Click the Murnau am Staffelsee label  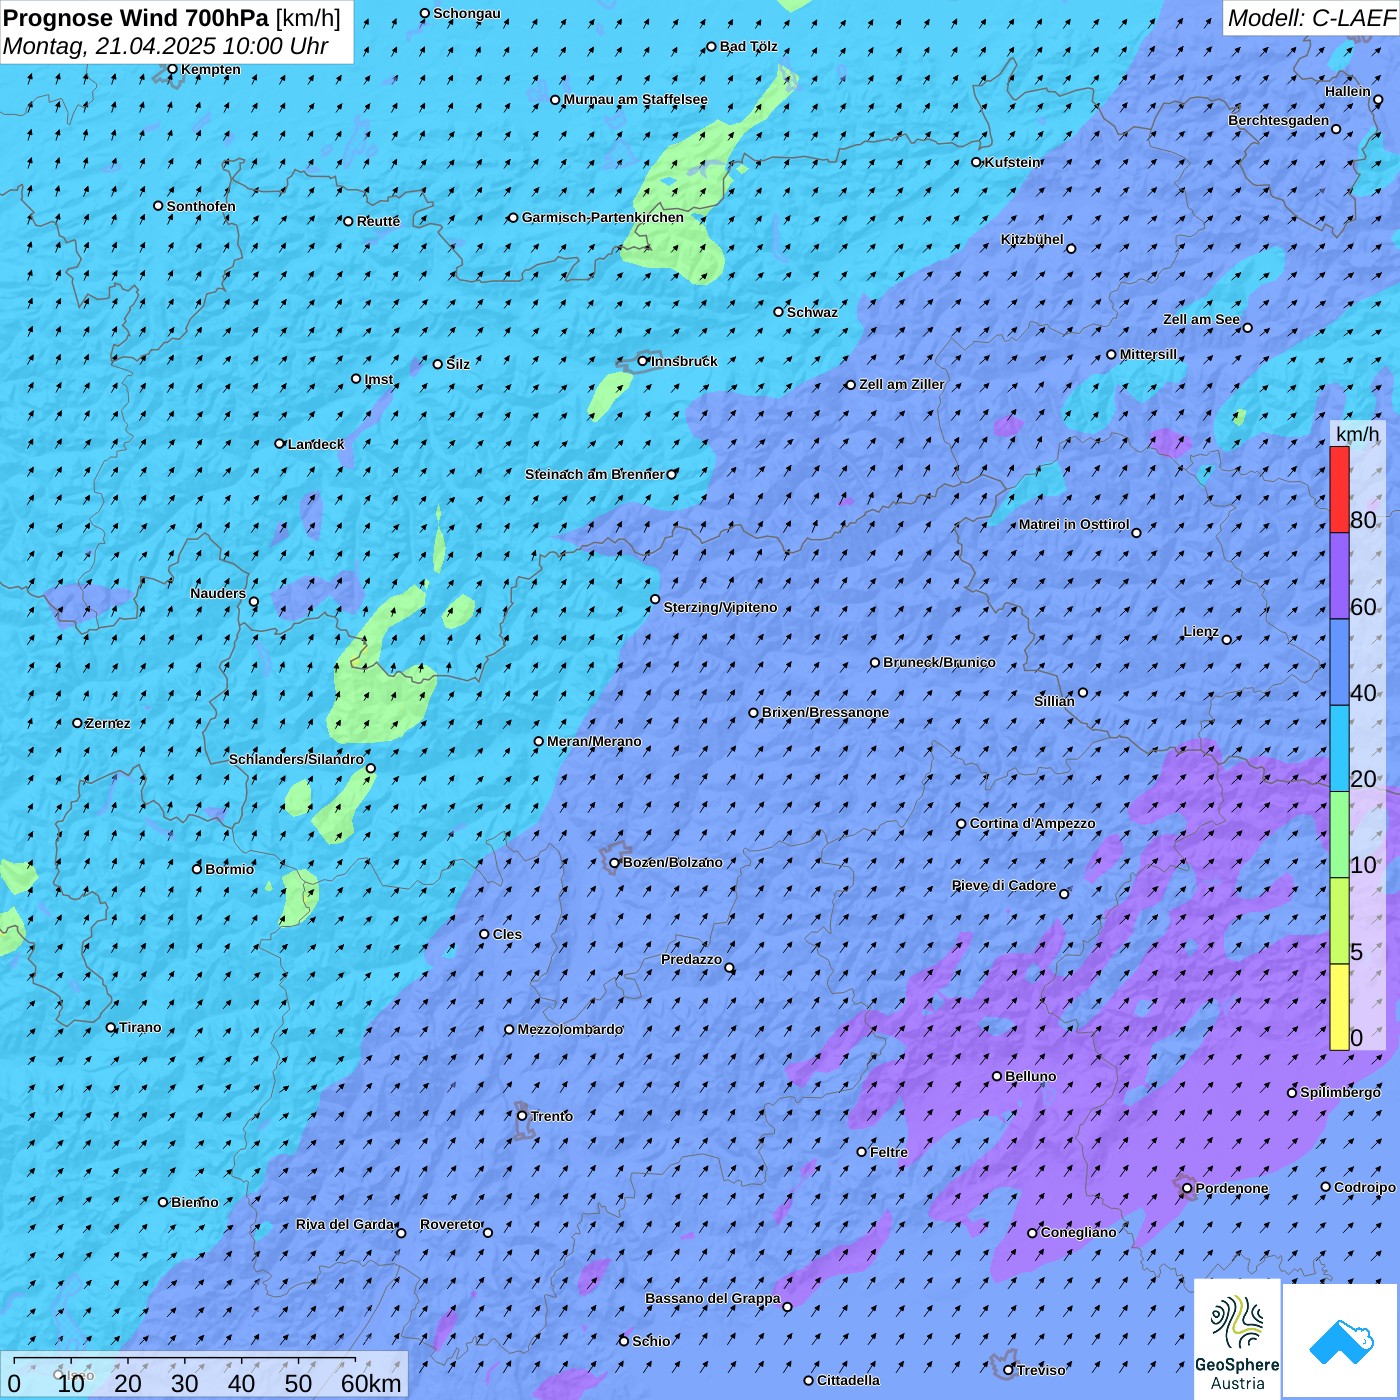[x=635, y=99]
